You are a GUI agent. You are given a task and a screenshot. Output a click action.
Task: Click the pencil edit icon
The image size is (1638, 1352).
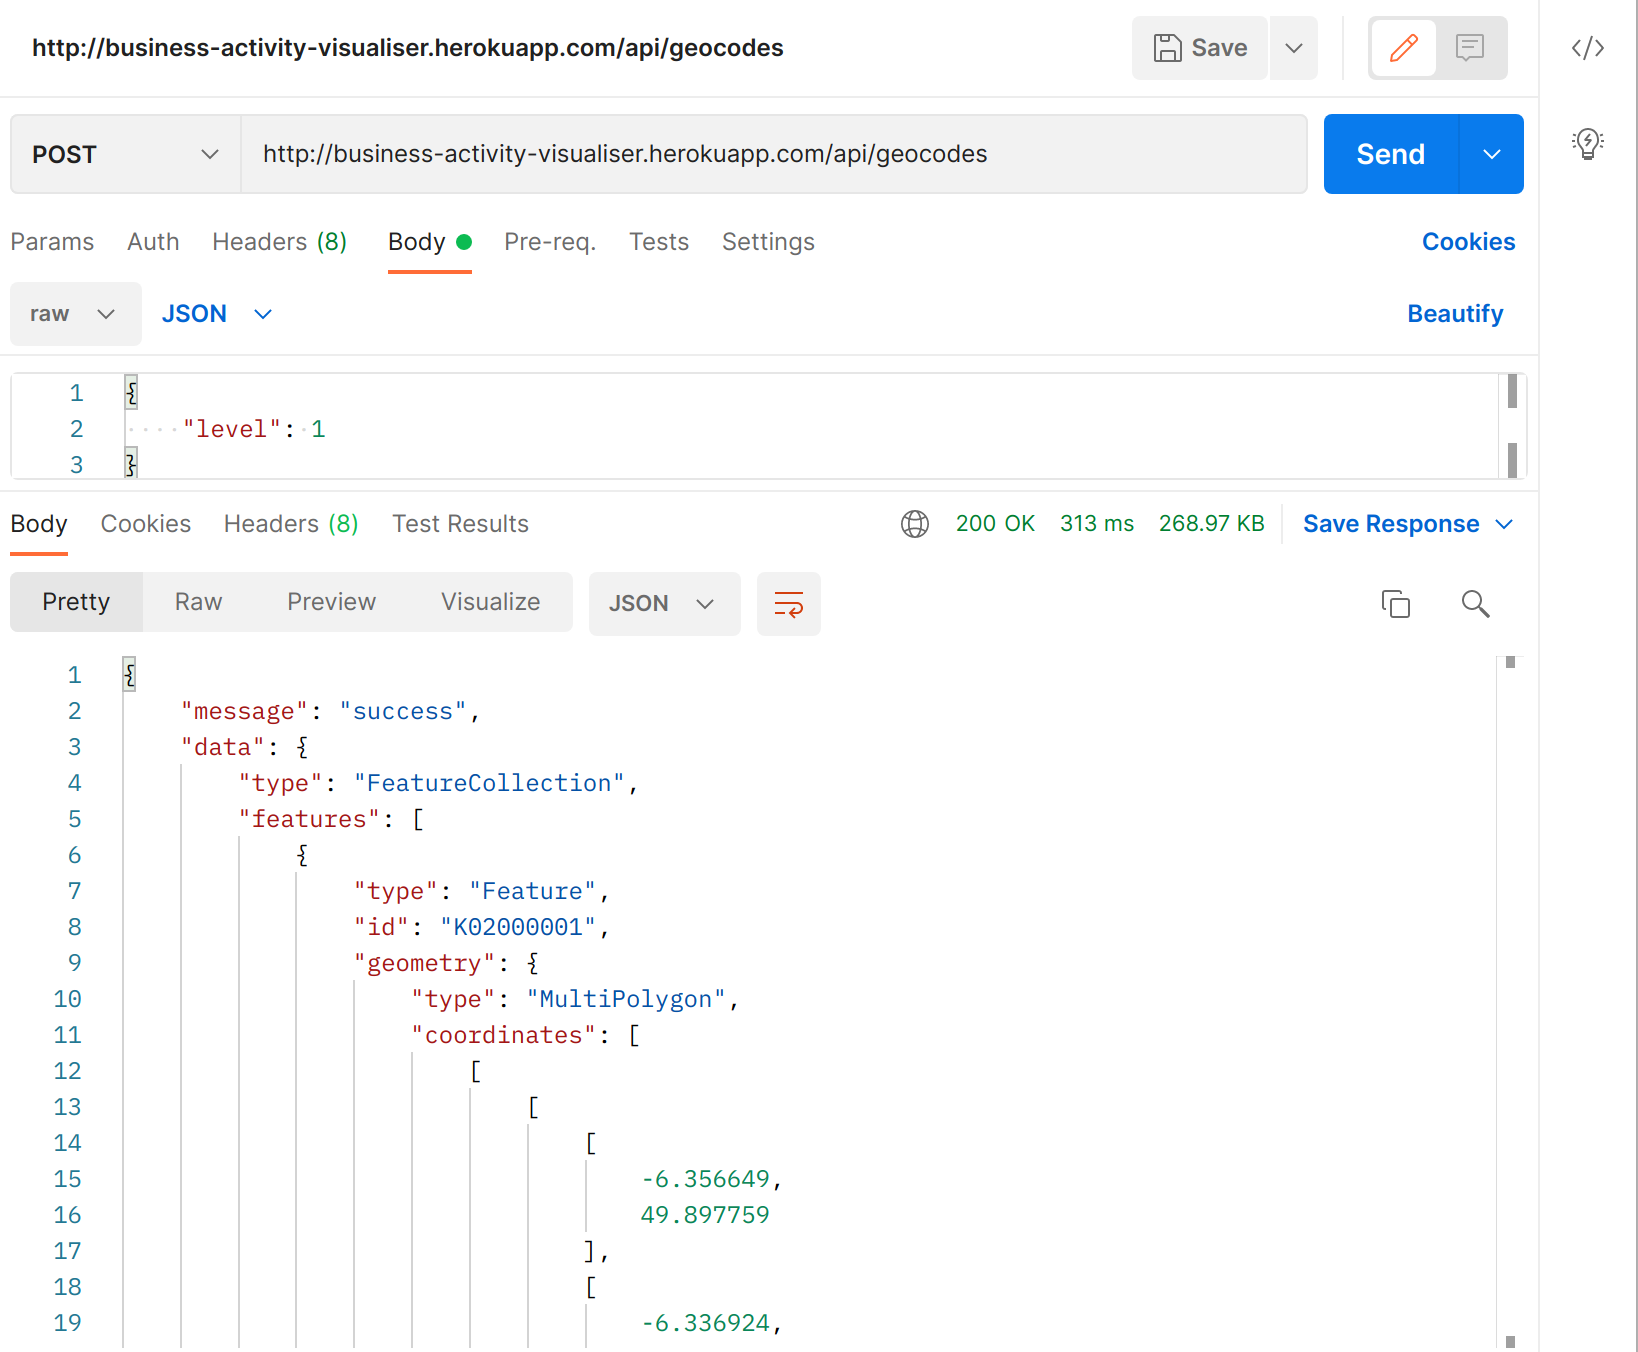[x=1403, y=48]
